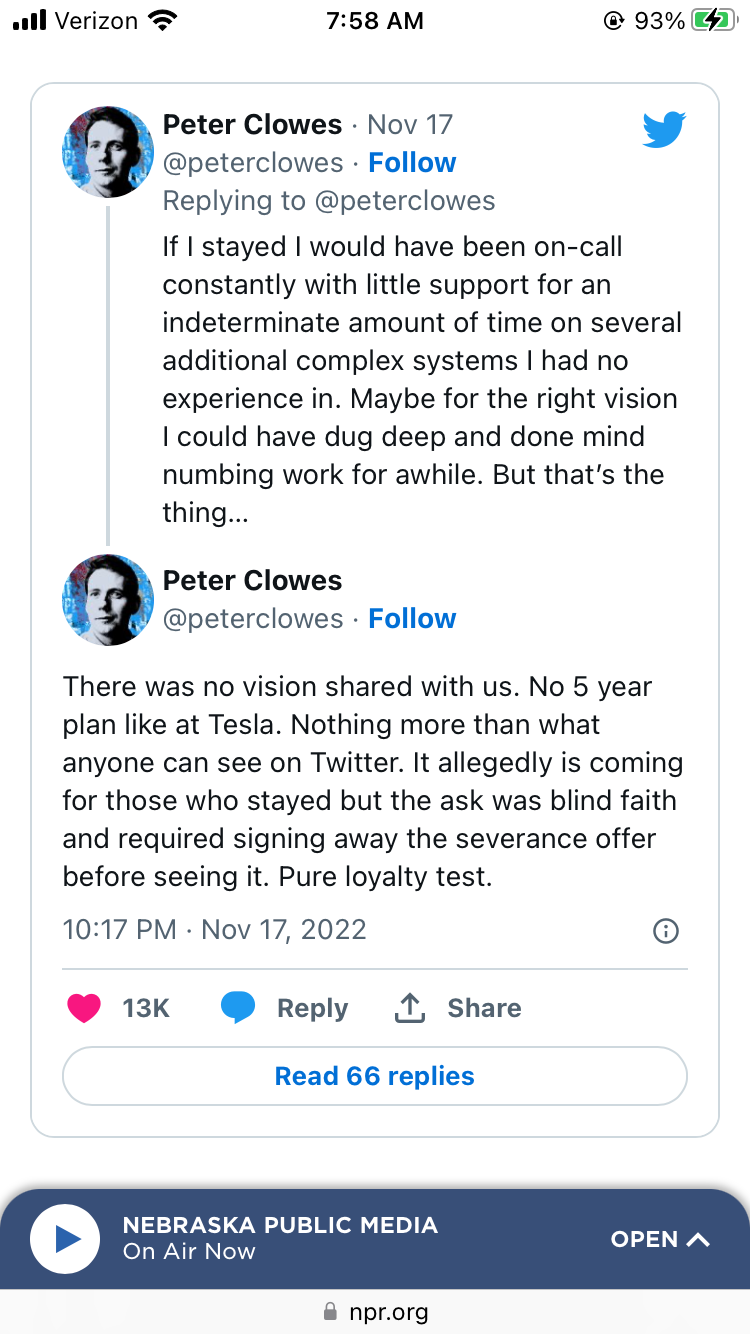Click the Share label
The height and width of the screenshot is (1334, 750).
(484, 1008)
